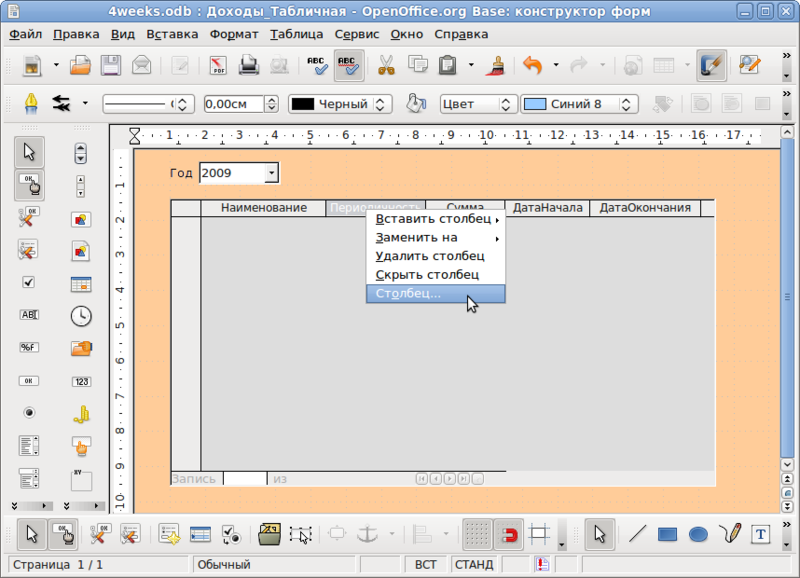This screenshot has height=578, width=800.
Task: Insert a Check Box control from the toolbox
Action: [x=29, y=282]
